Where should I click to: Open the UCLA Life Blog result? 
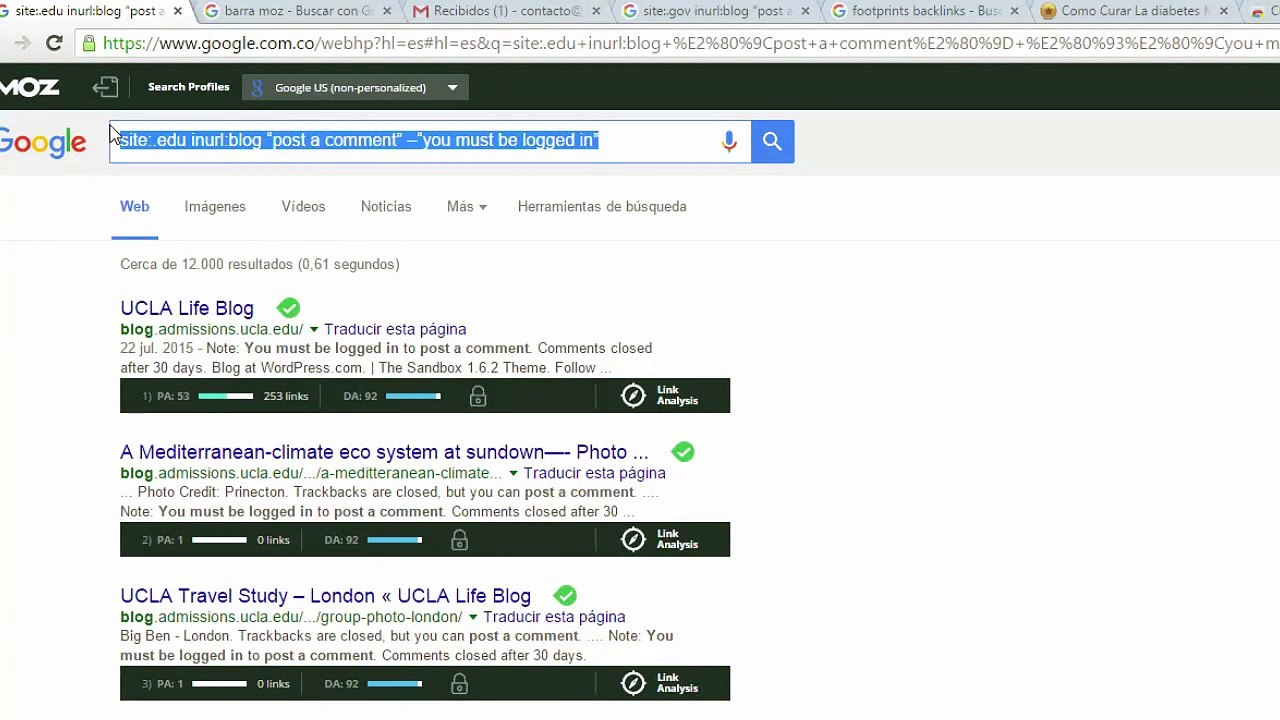[x=187, y=308]
